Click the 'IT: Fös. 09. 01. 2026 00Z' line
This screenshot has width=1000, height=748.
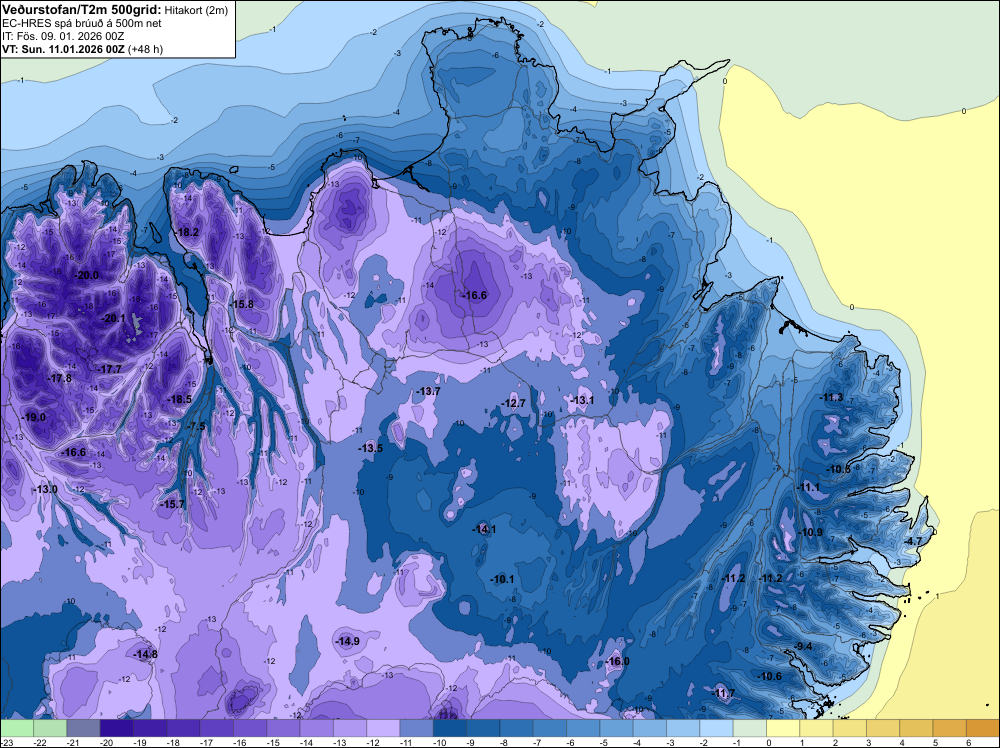point(63,36)
